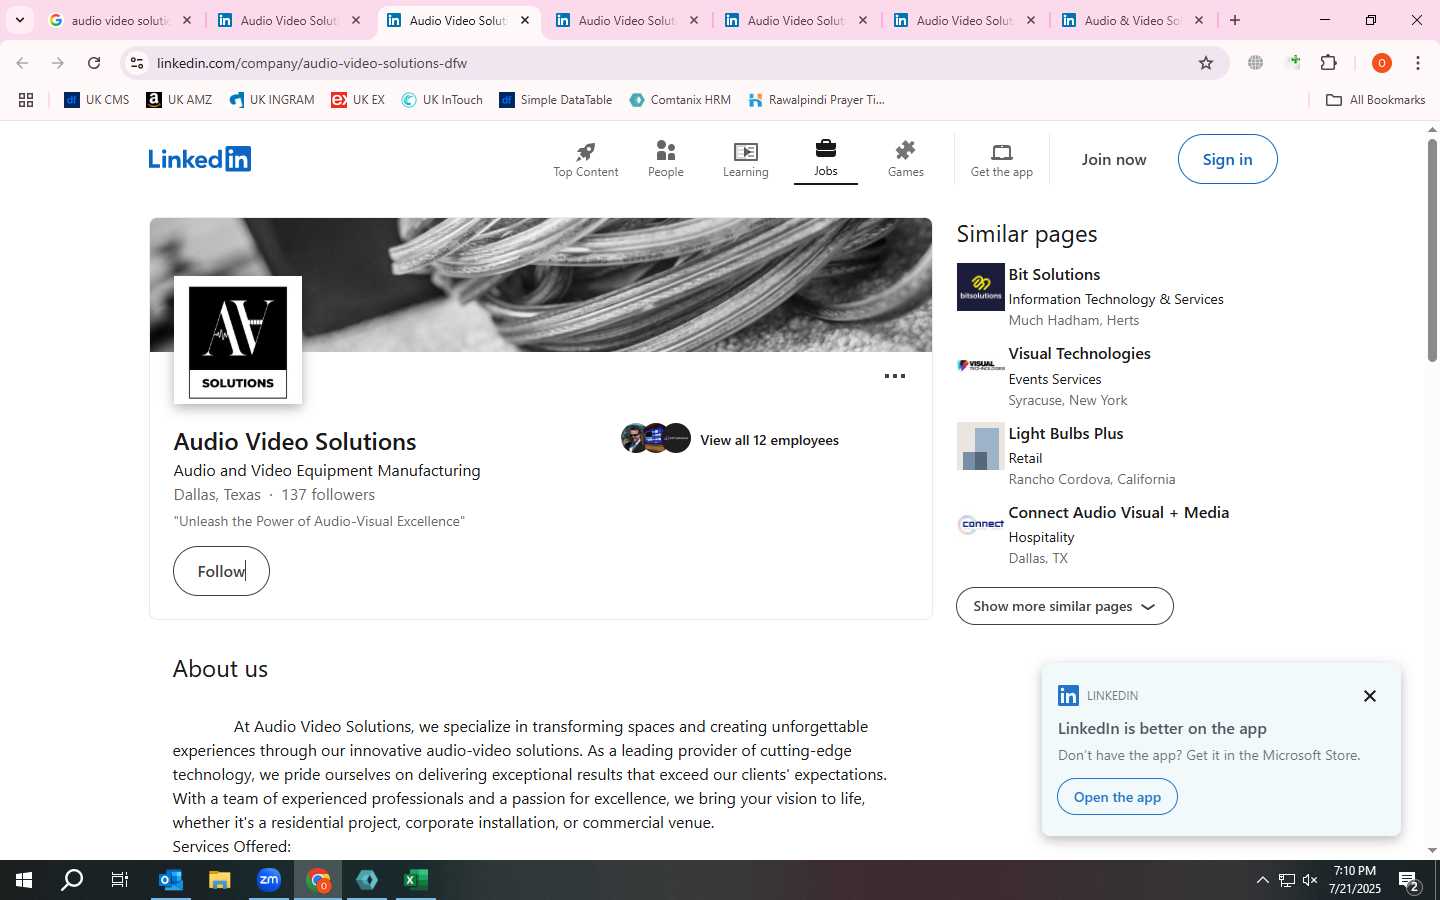The height and width of the screenshot is (900, 1440).
Task: Switch to the audio video solutions Google tab
Action: [121, 20]
